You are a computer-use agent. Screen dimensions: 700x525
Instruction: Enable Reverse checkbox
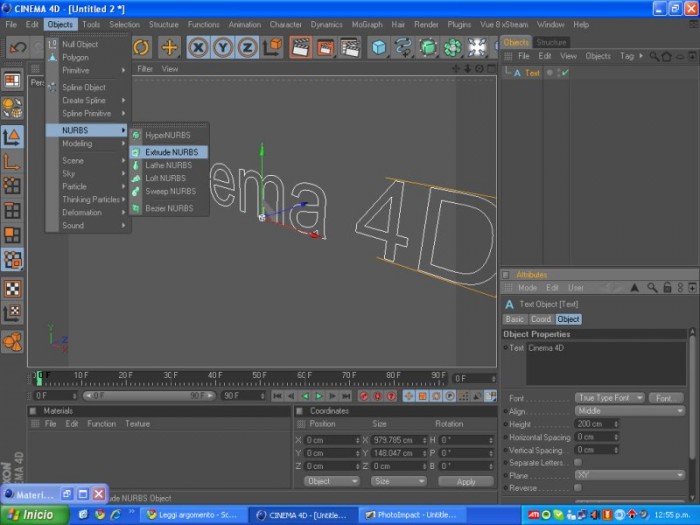tap(578, 488)
